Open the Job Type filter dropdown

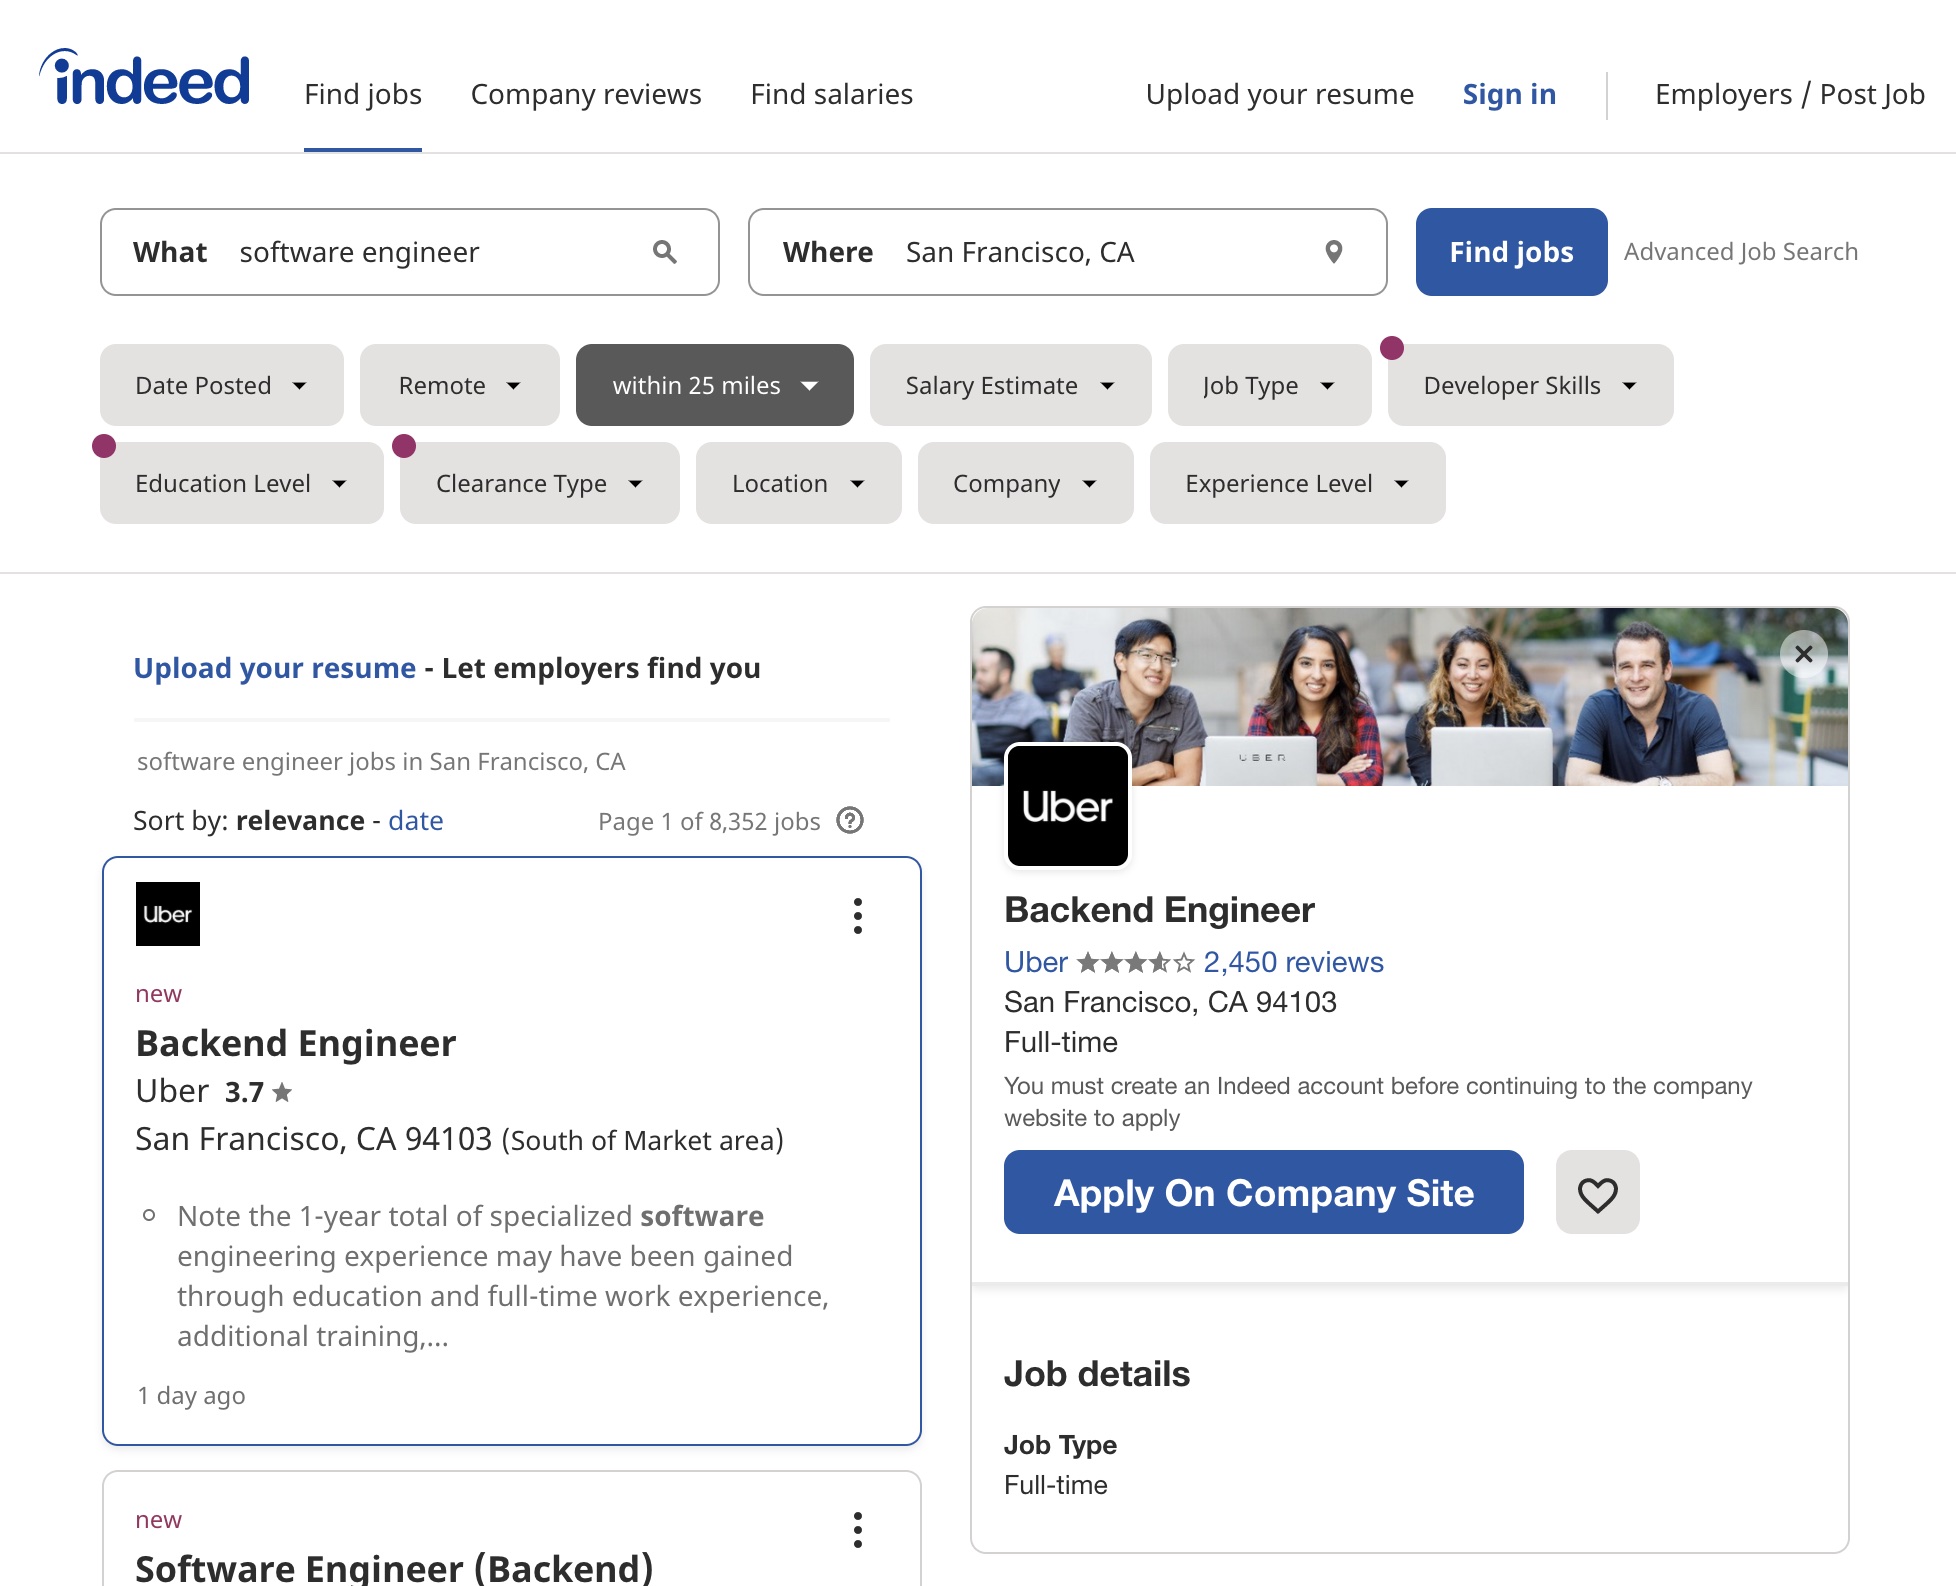pyautogui.click(x=1270, y=385)
